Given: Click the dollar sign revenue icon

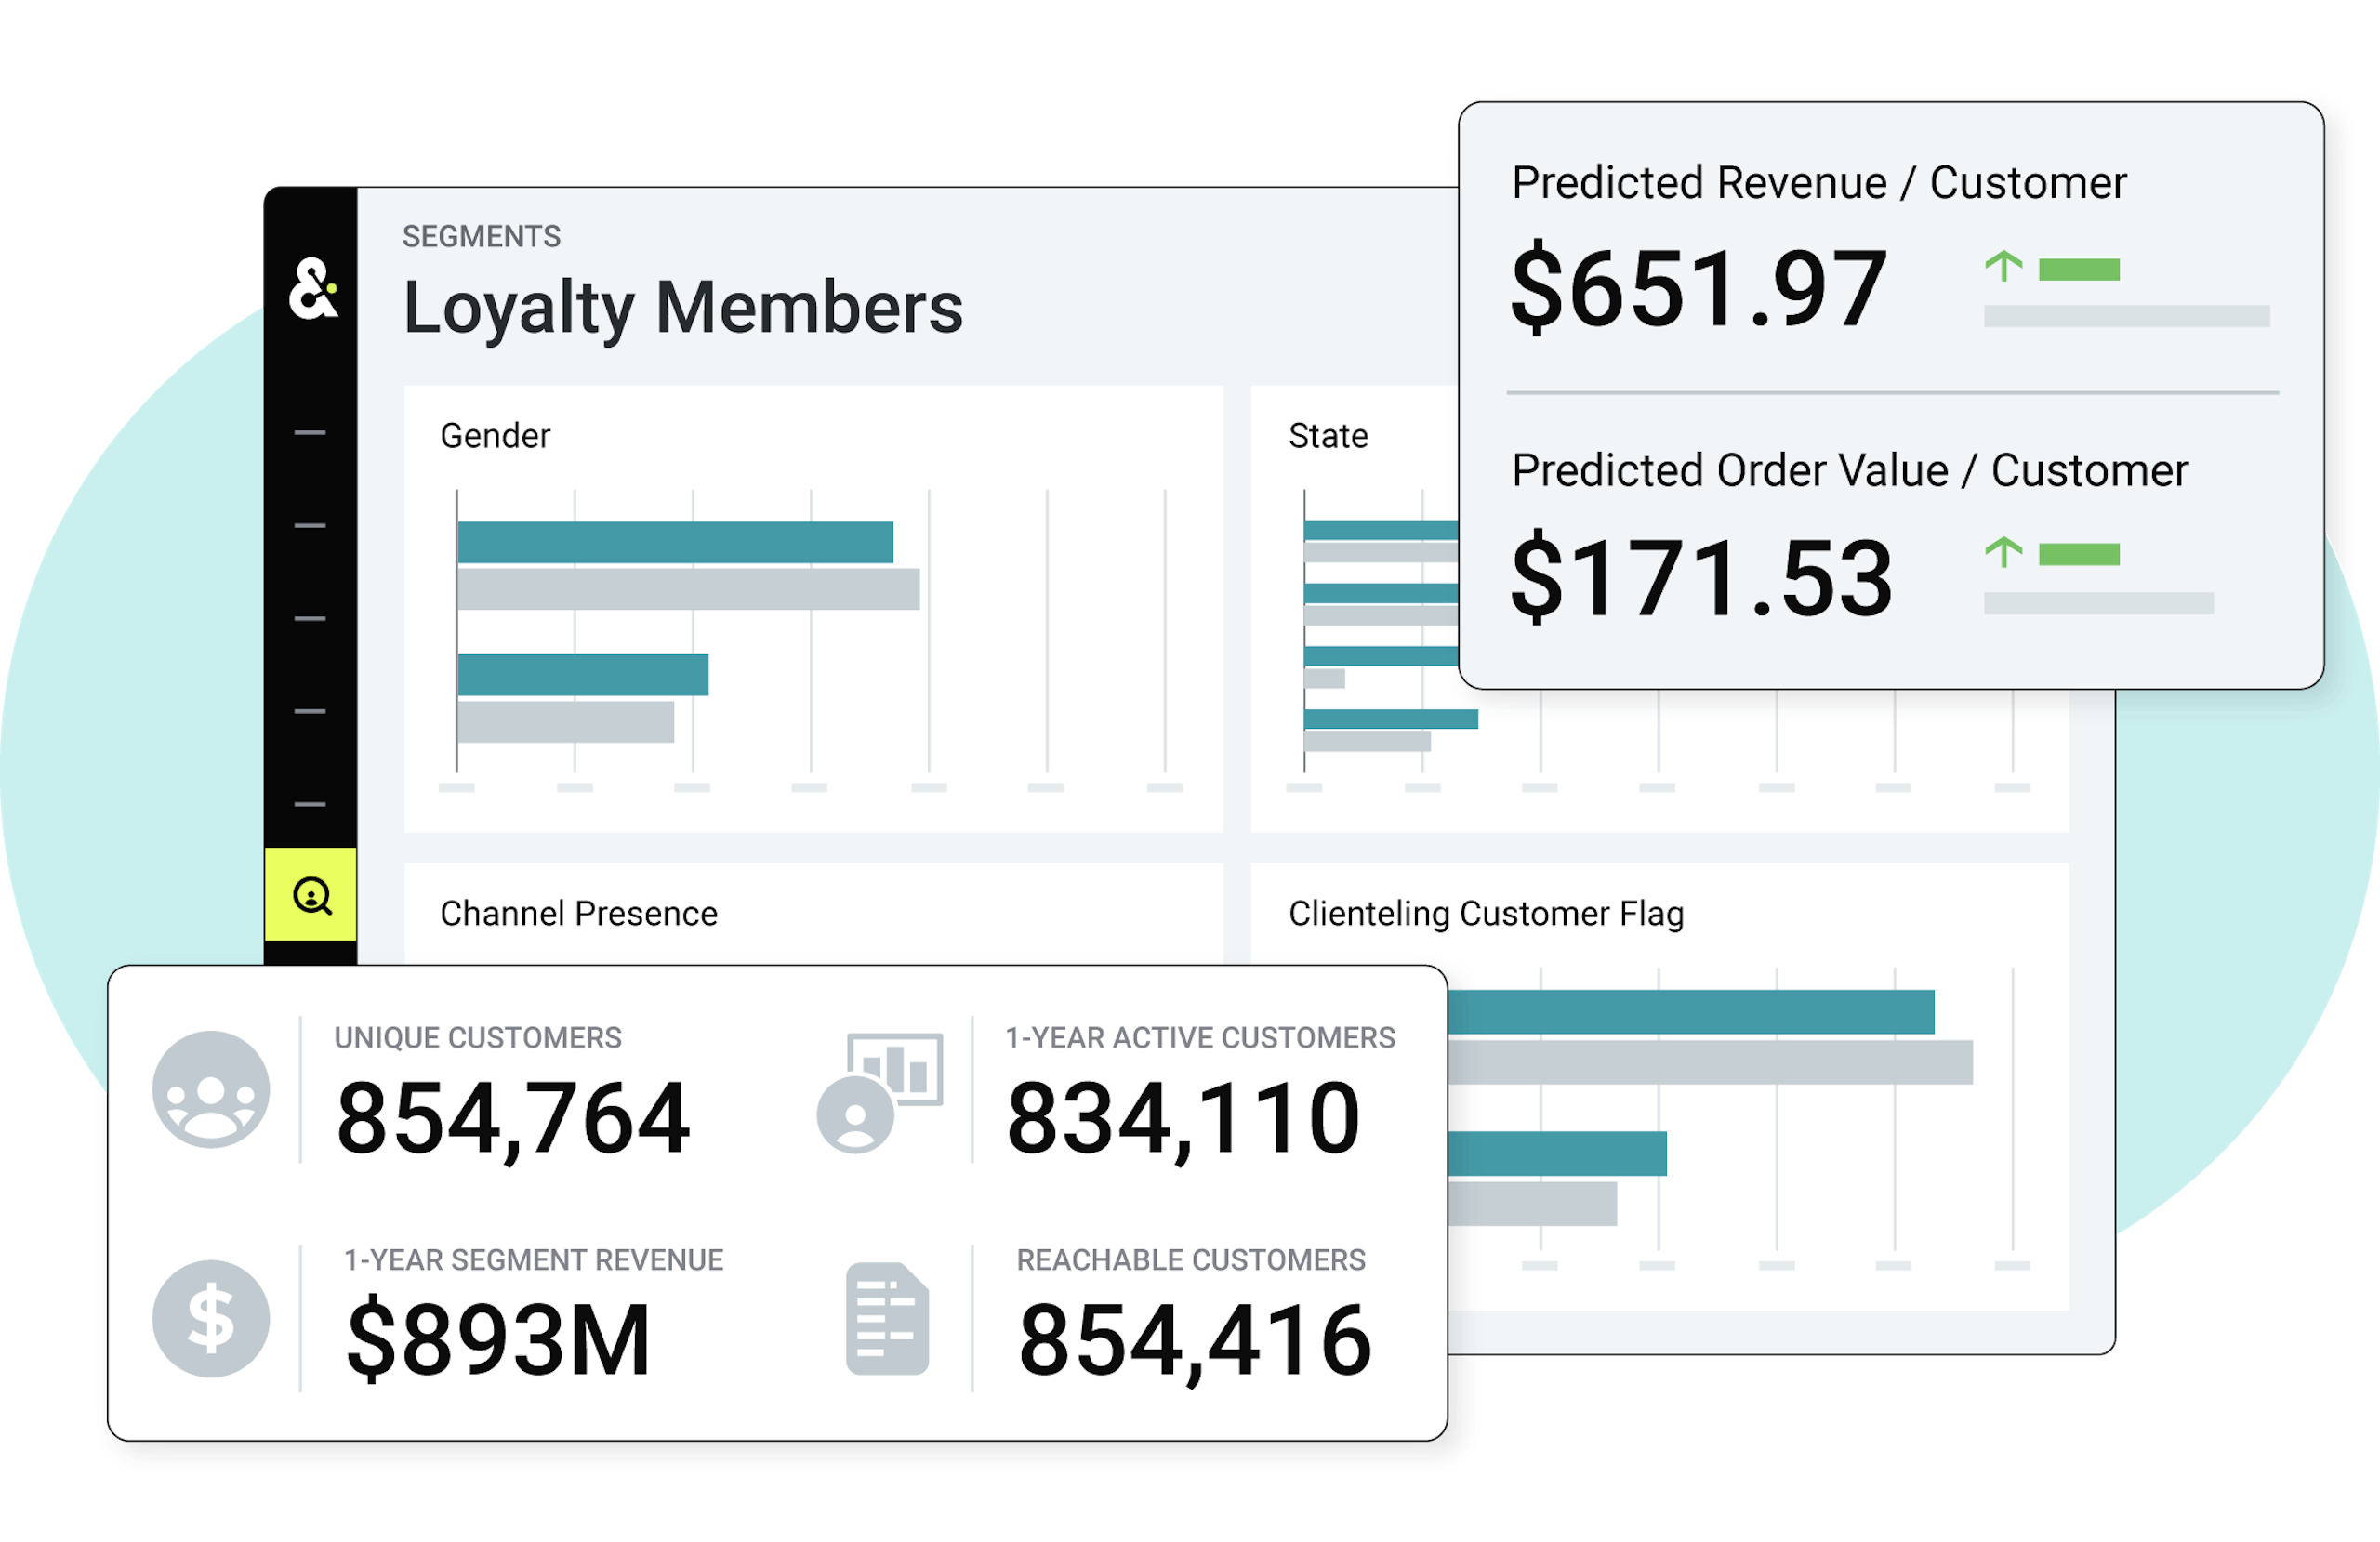Looking at the screenshot, I should (211, 1318).
